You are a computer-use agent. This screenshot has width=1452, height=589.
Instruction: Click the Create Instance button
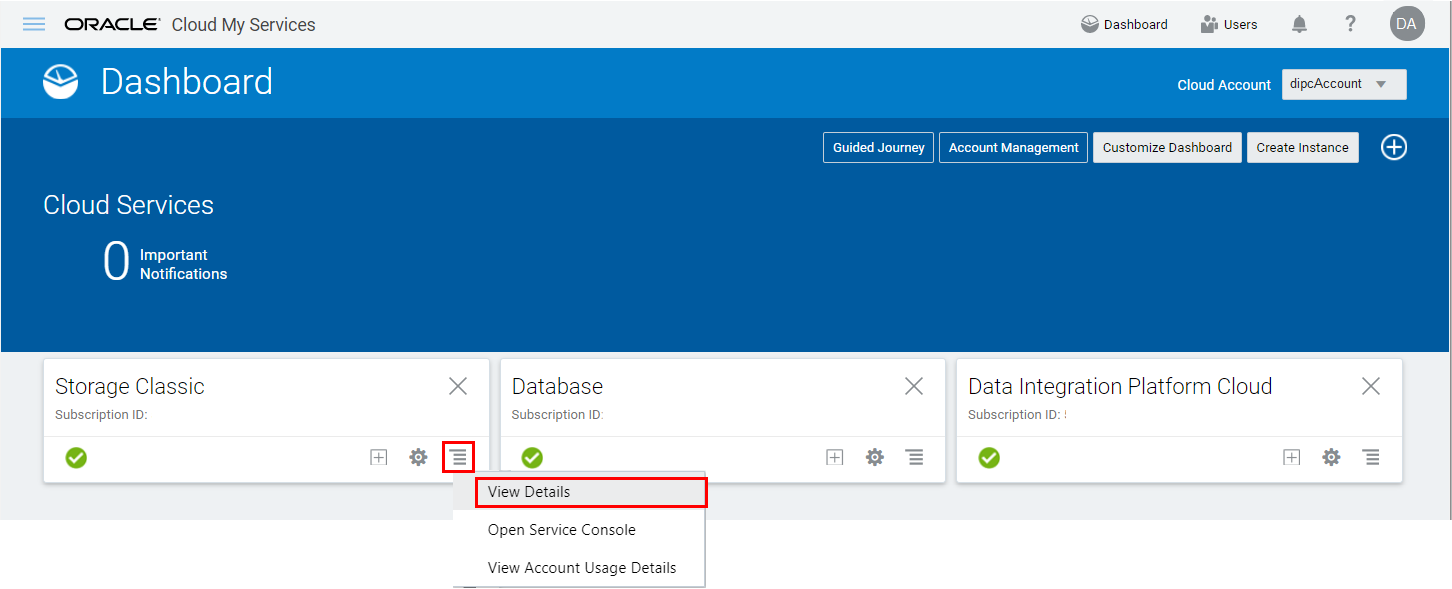[1302, 147]
